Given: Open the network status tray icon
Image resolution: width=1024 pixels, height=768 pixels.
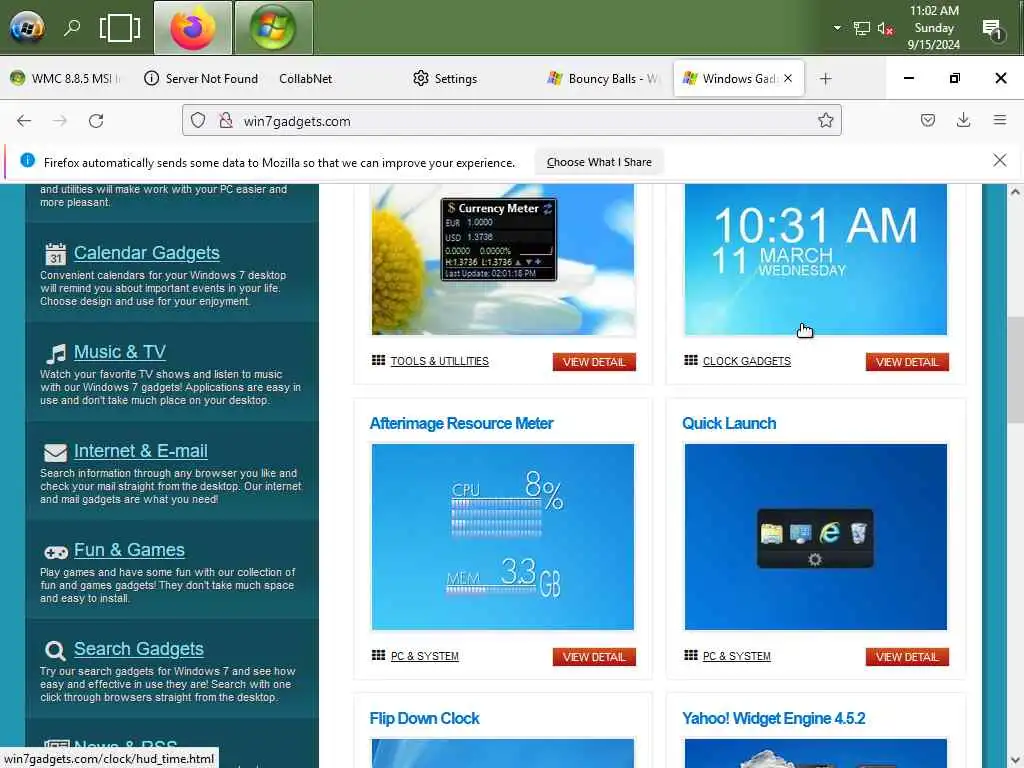Looking at the screenshot, I should (861, 28).
